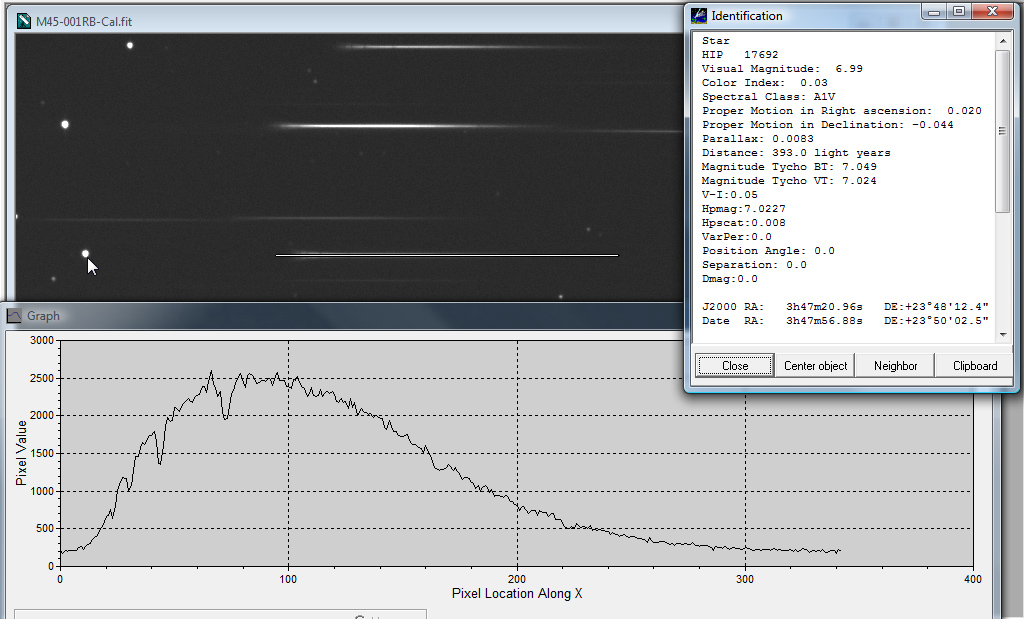Copy star data with Clipboard button
Image resolution: width=1024 pixels, height=619 pixels.
tap(974, 366)
